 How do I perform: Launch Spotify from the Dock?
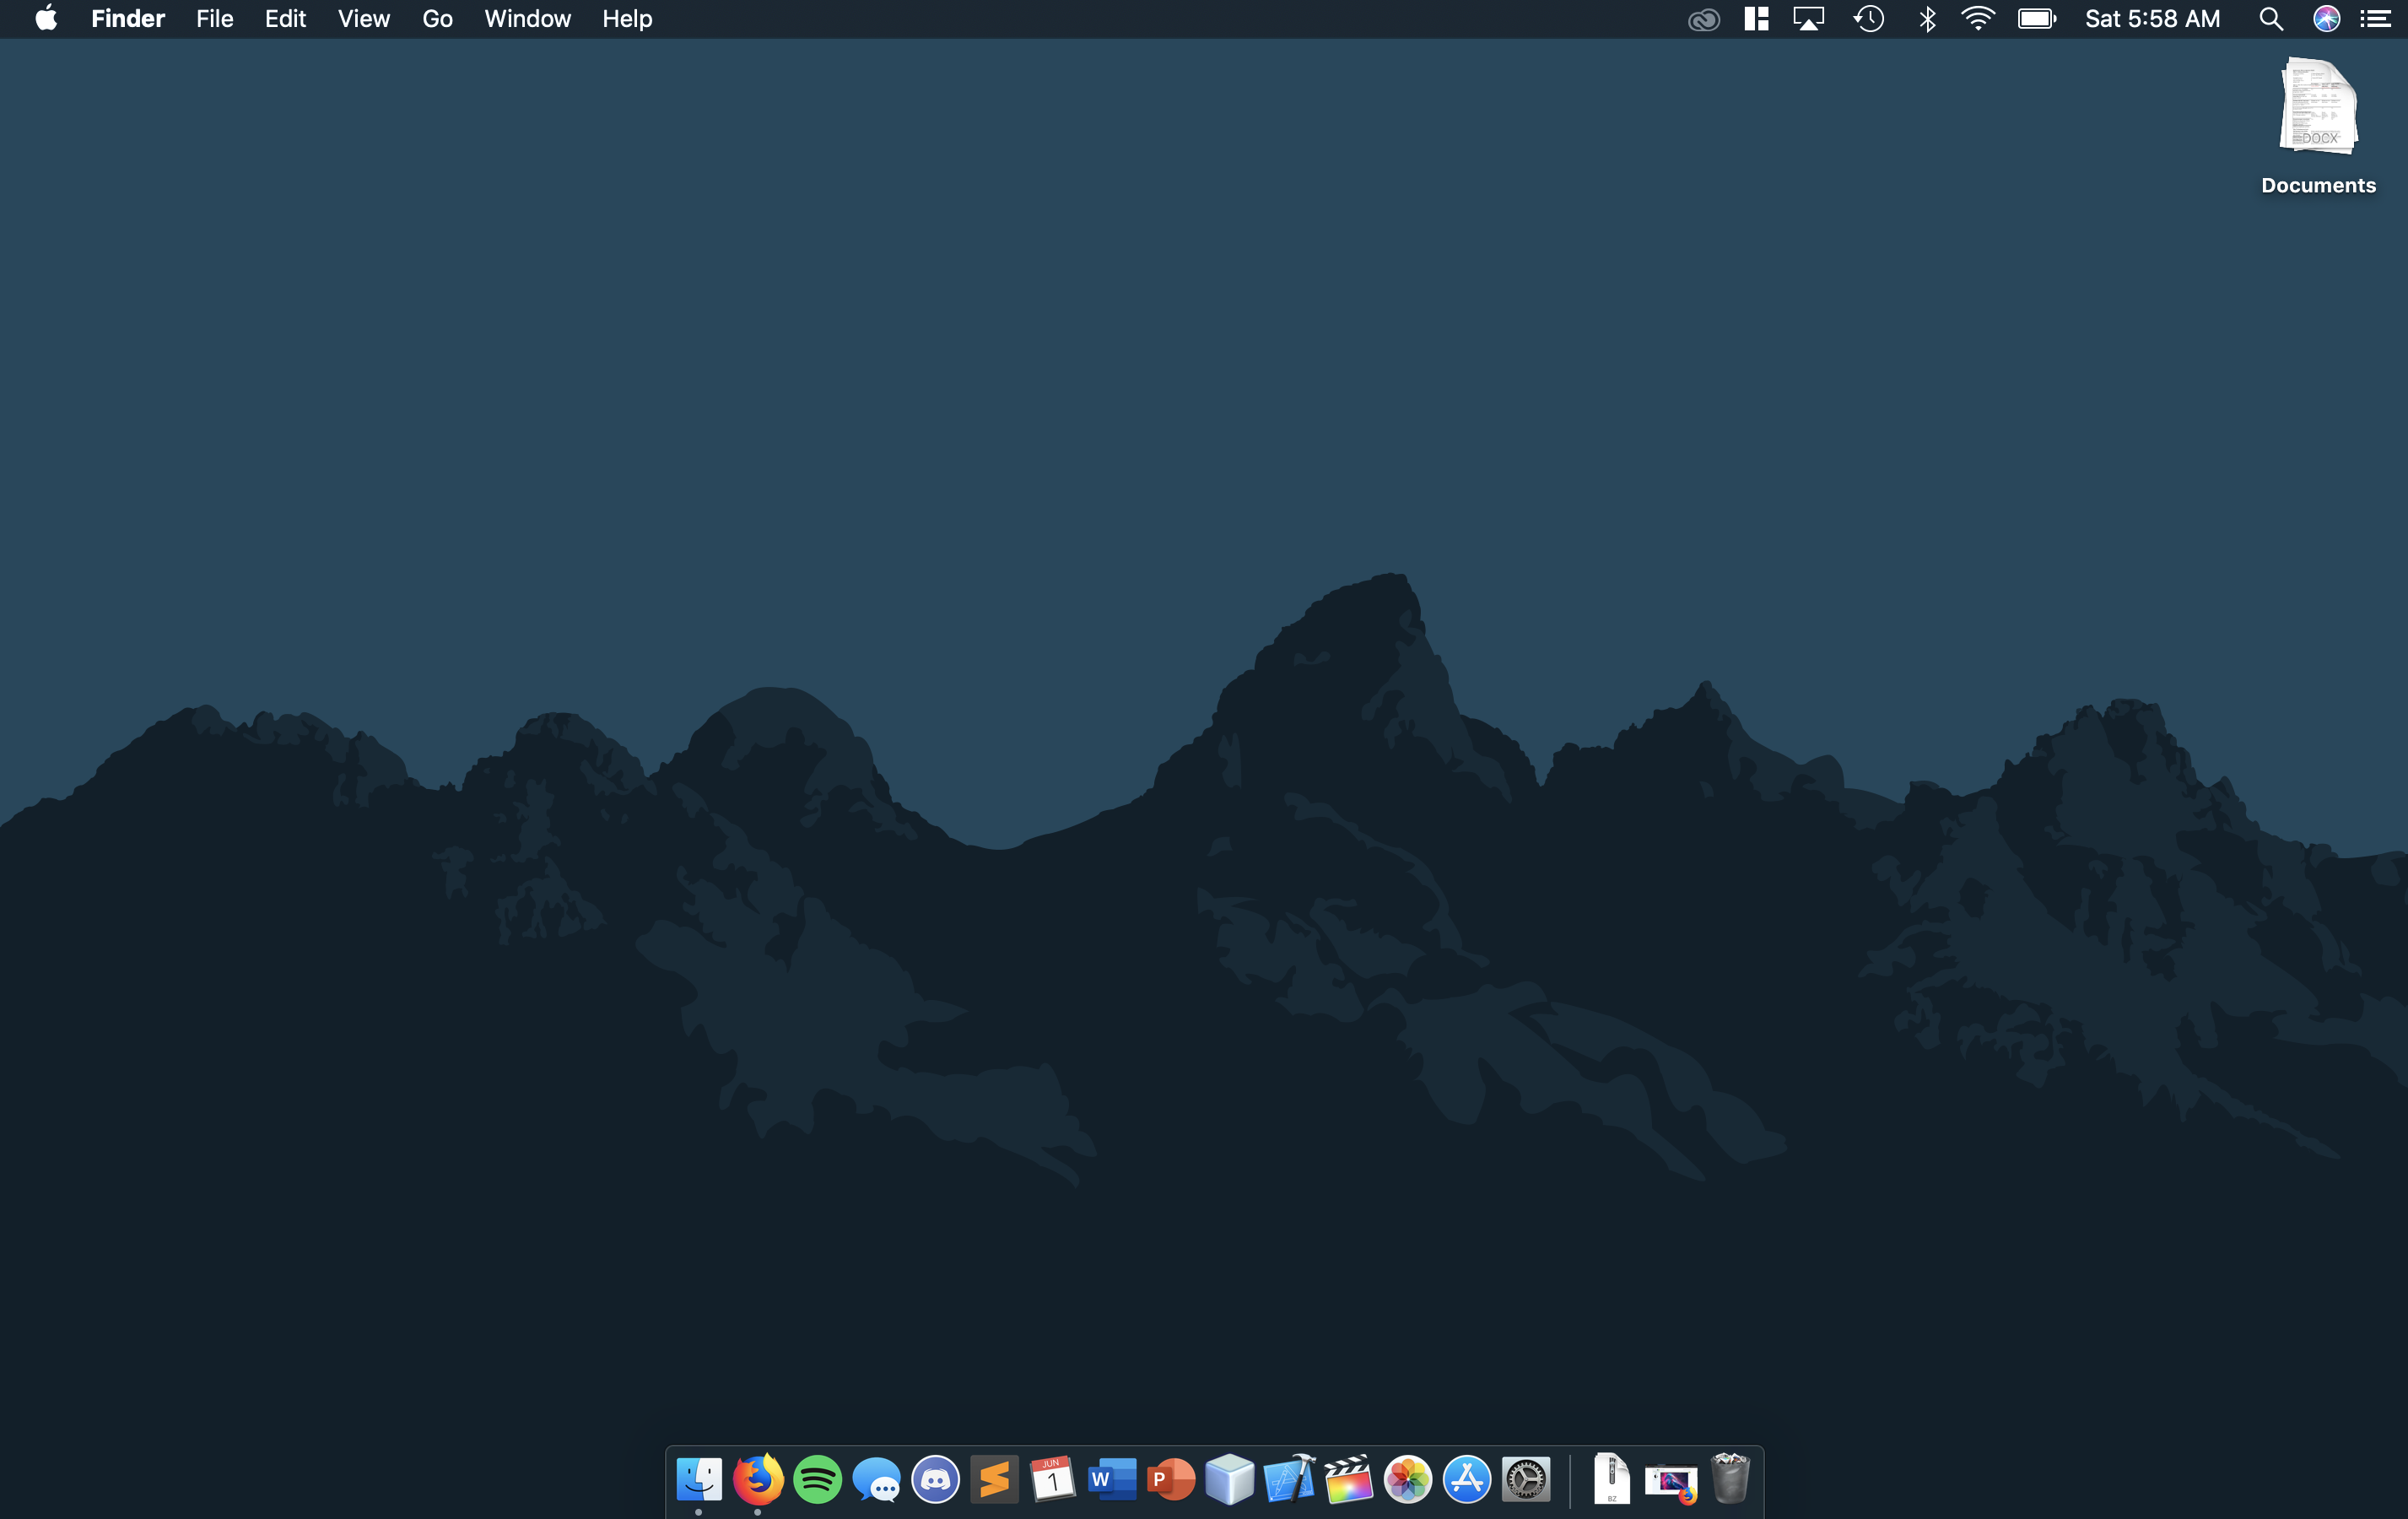817,1479
